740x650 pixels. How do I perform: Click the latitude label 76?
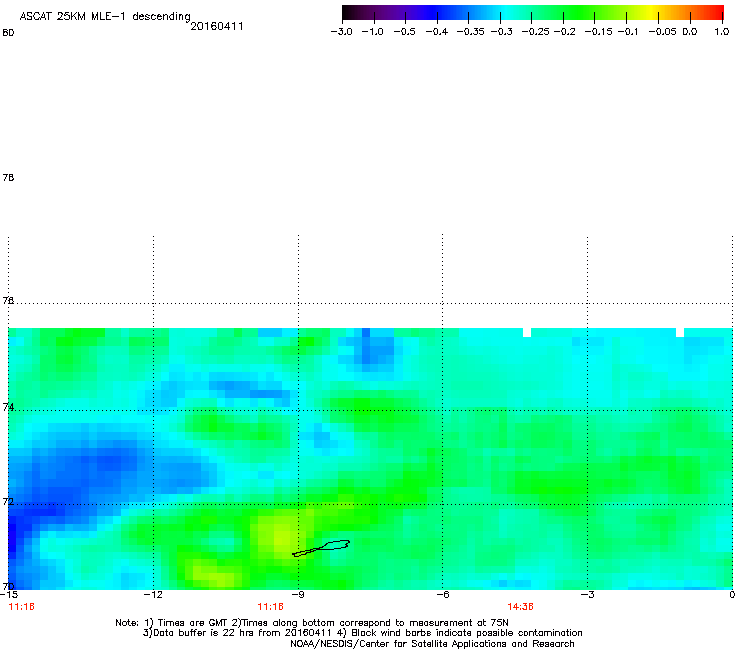[x=8, y=301]
